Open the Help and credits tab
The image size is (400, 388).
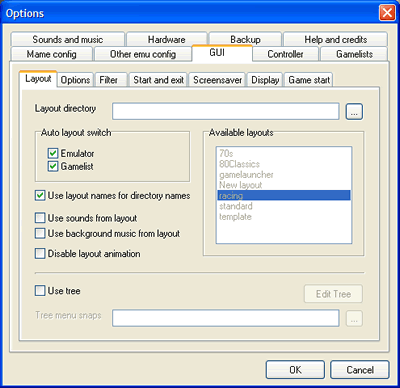(335, 39)
